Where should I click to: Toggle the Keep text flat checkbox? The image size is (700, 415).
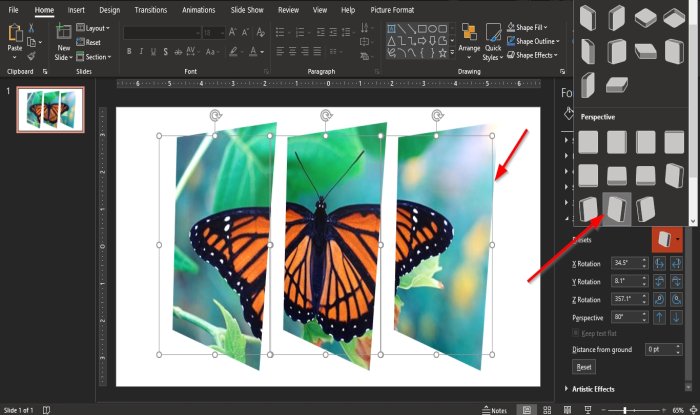(576, 331)
